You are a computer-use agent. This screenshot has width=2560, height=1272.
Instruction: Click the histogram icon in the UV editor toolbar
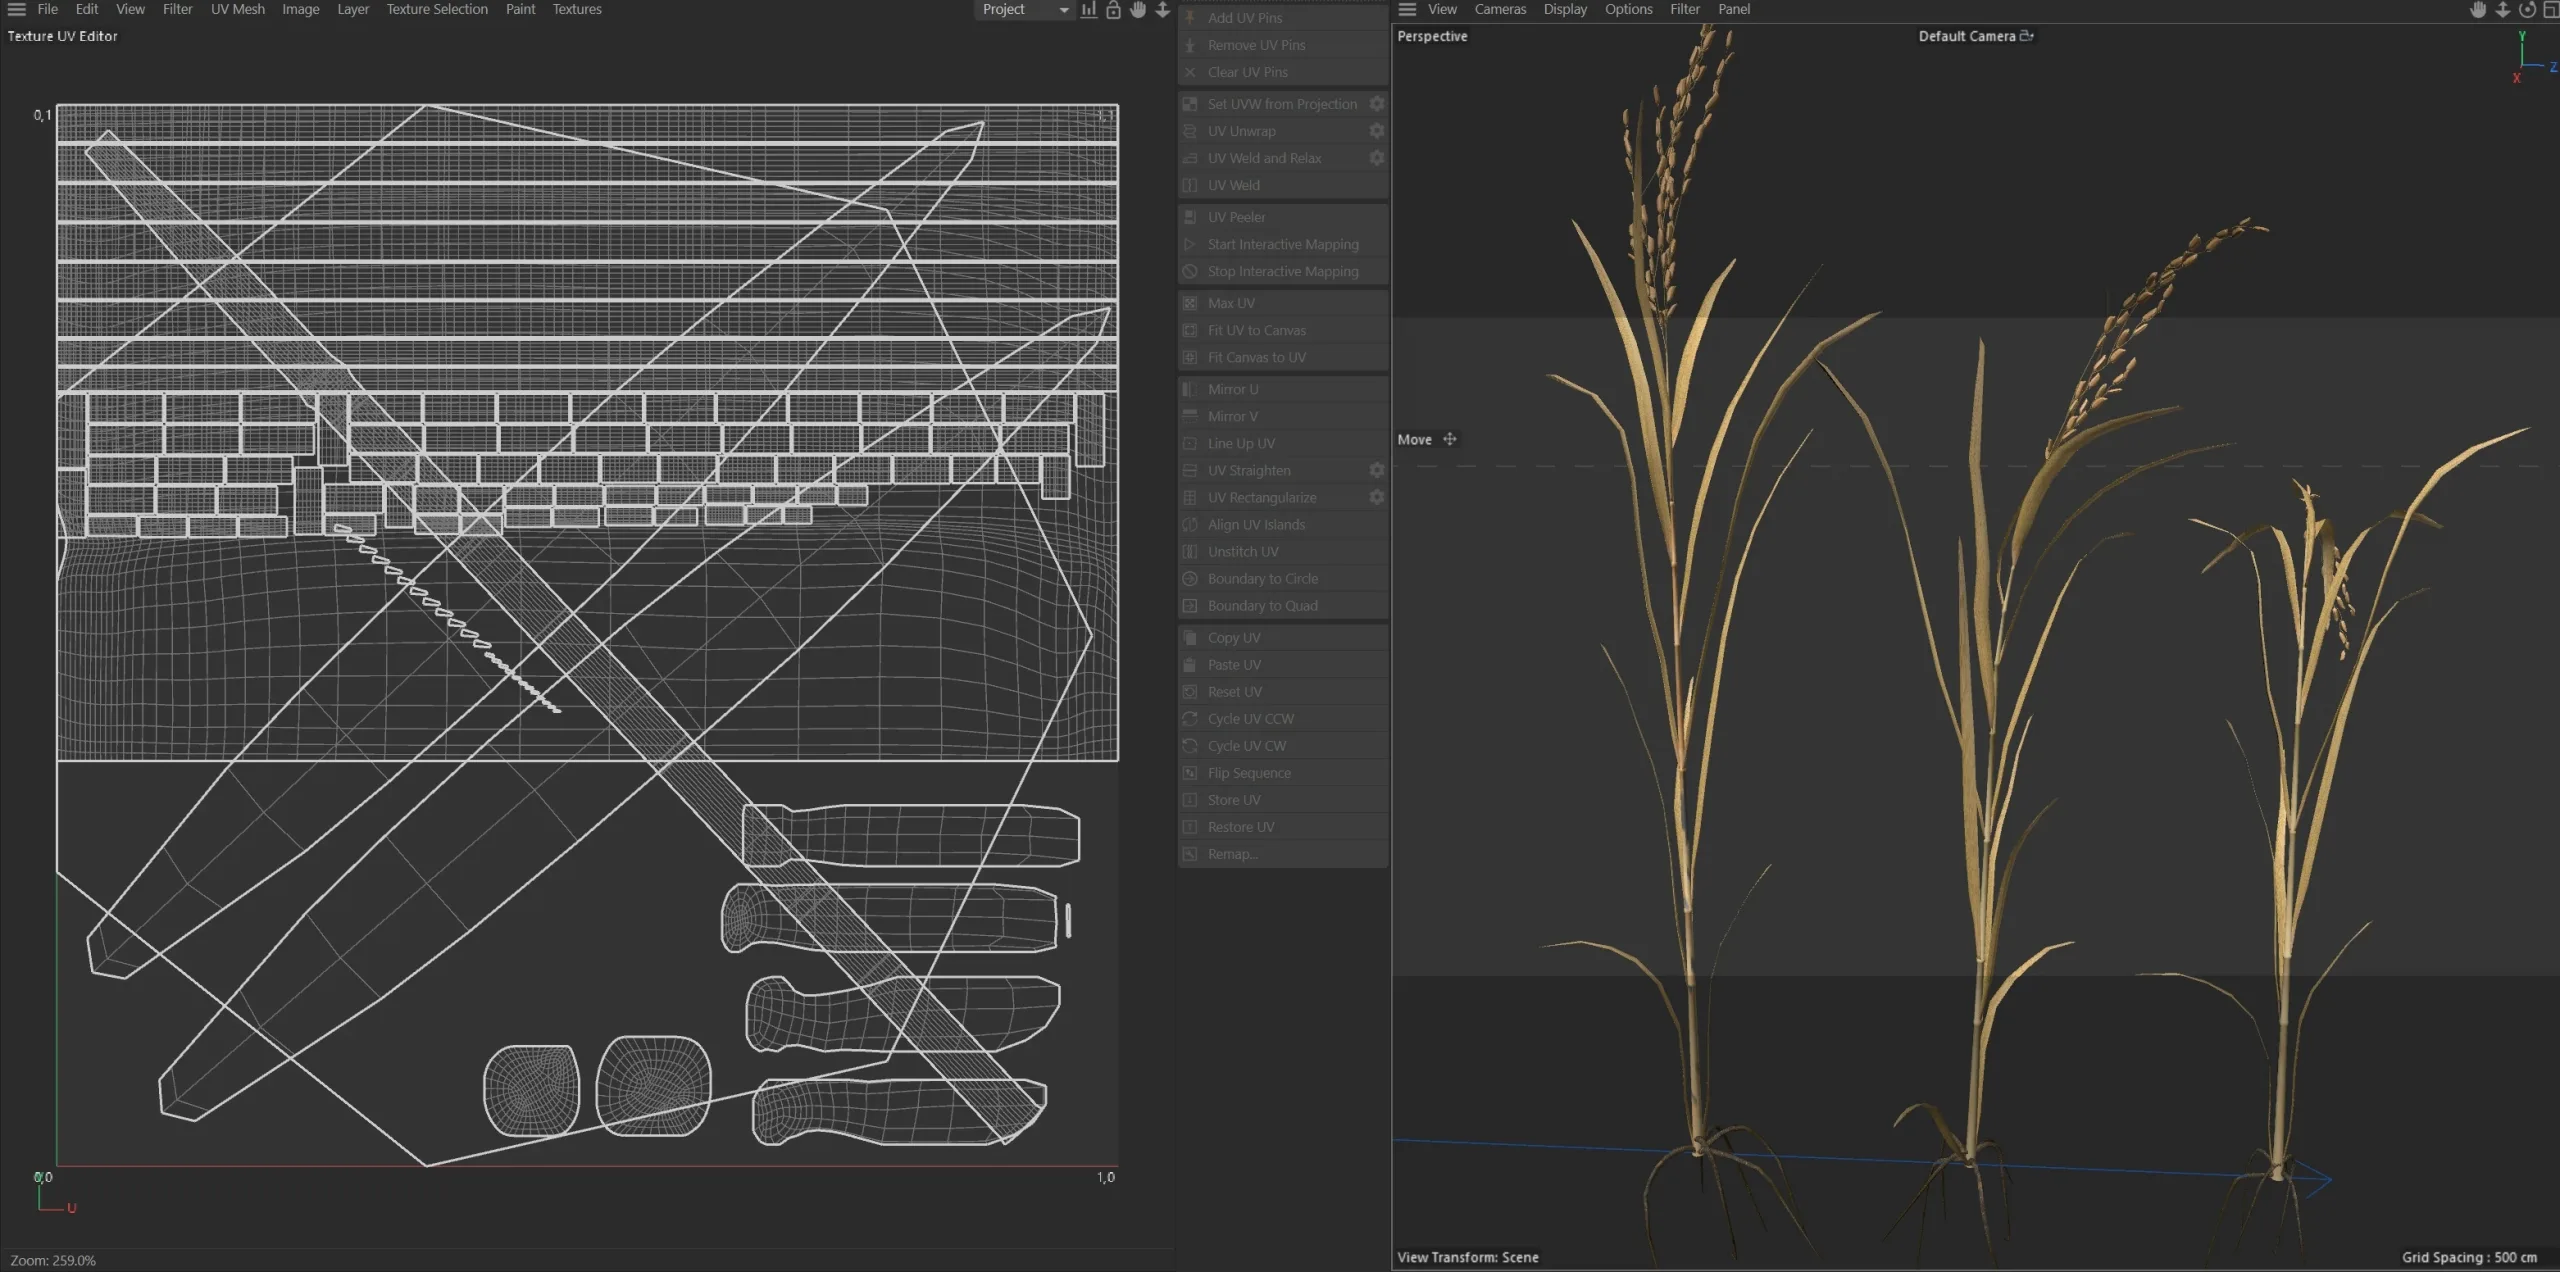[x=1088, y=9]
